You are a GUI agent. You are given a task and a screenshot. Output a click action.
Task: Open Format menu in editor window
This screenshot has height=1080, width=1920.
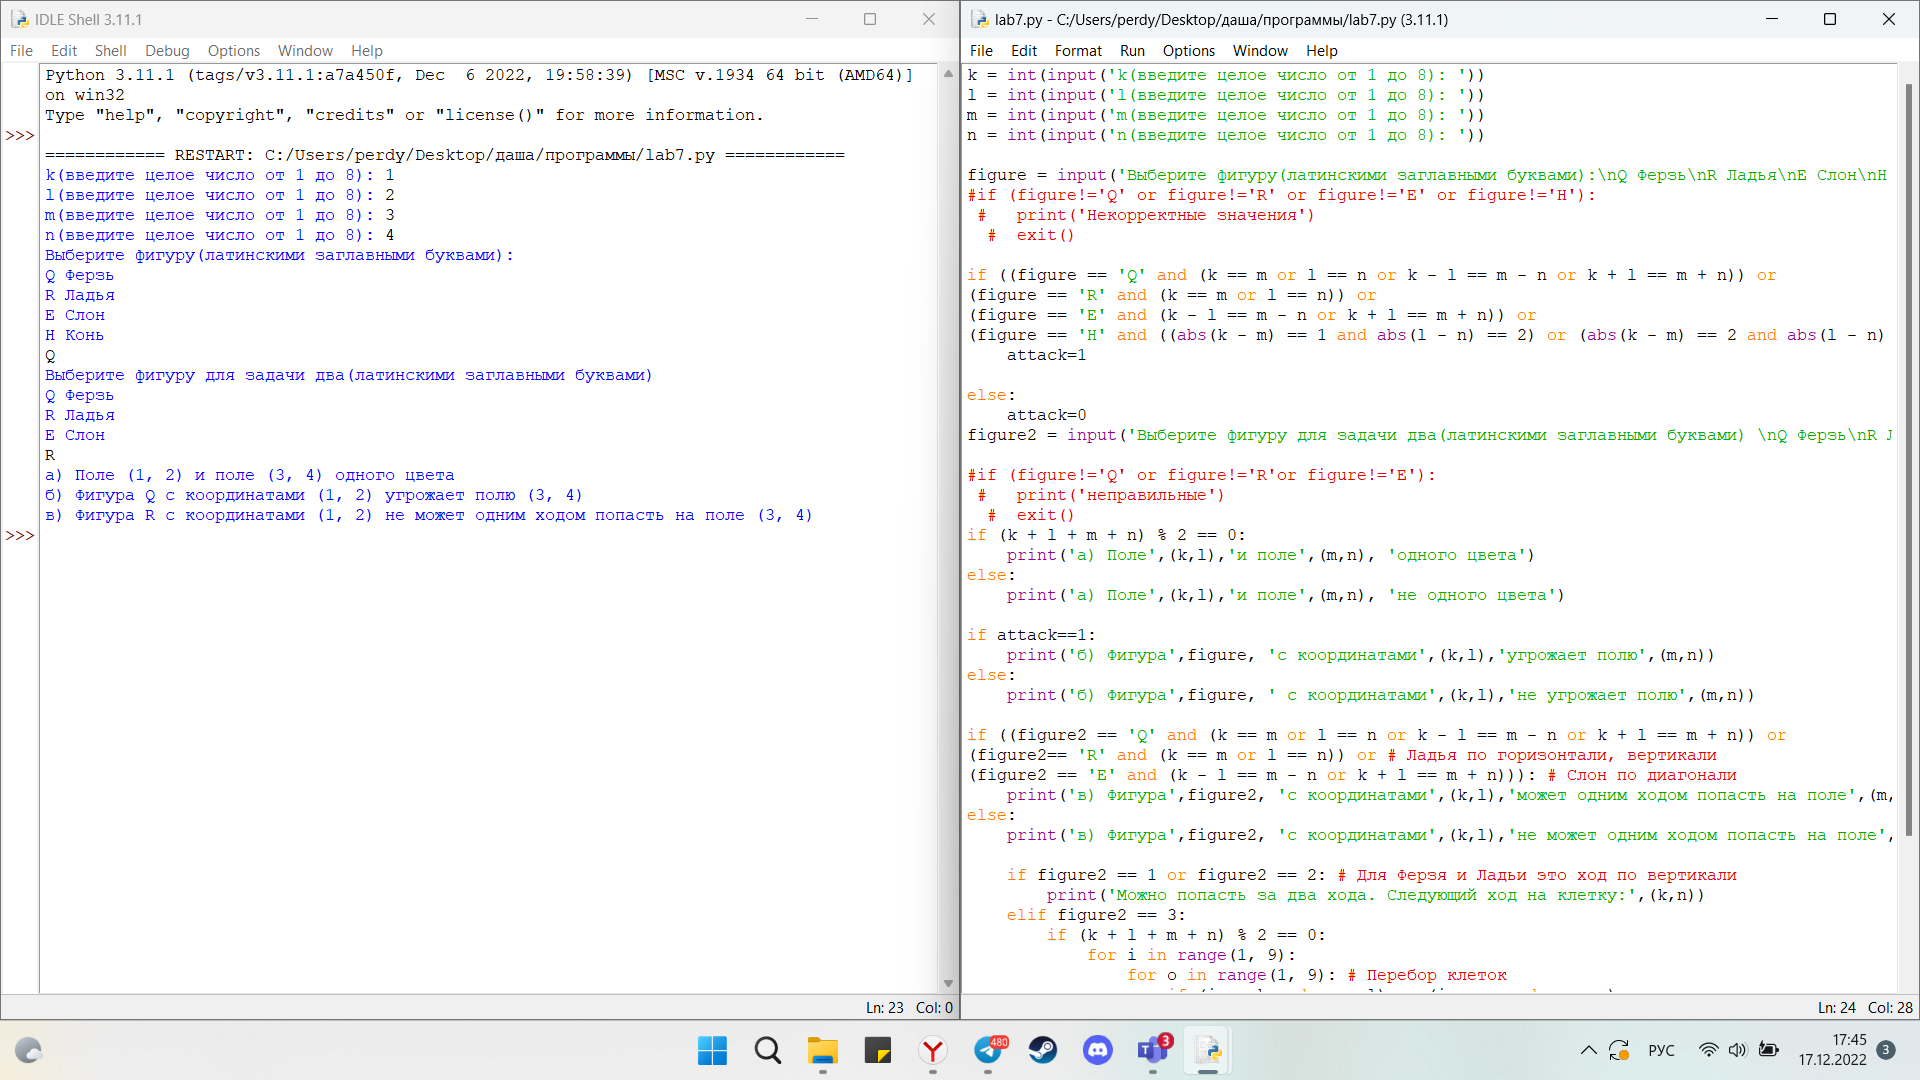point(1078,51)
